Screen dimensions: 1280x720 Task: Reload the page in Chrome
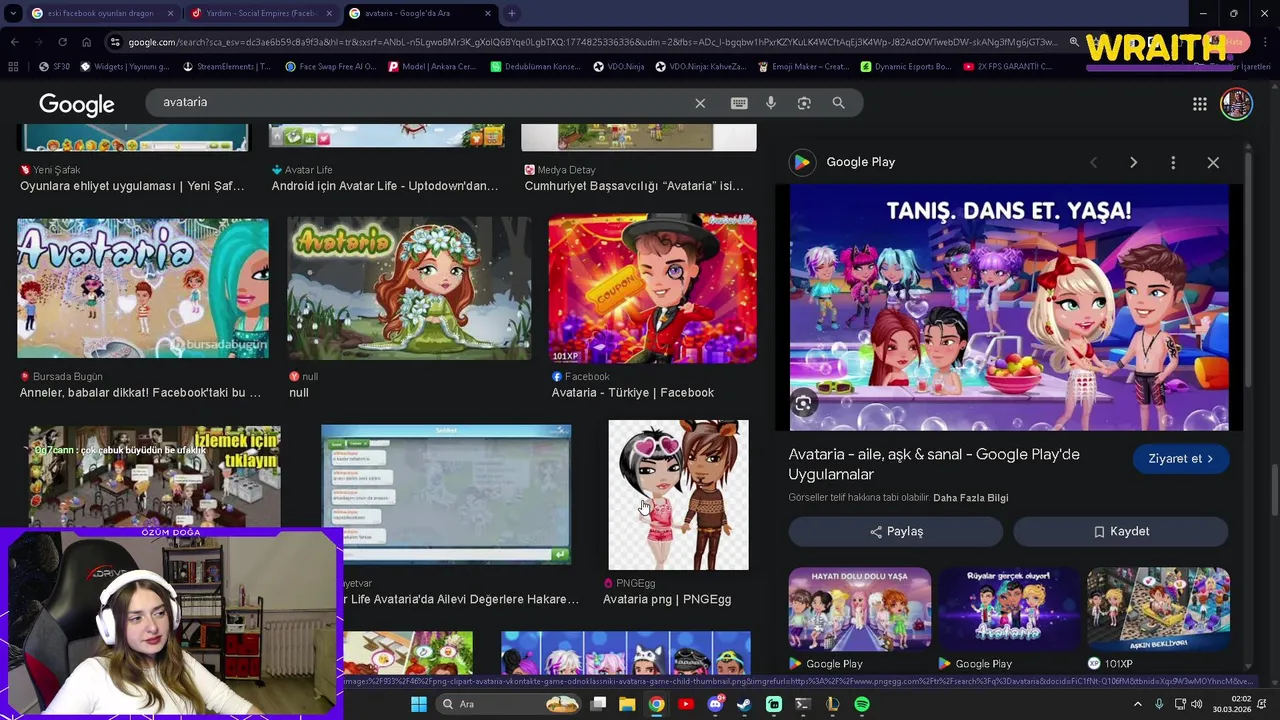62,42
